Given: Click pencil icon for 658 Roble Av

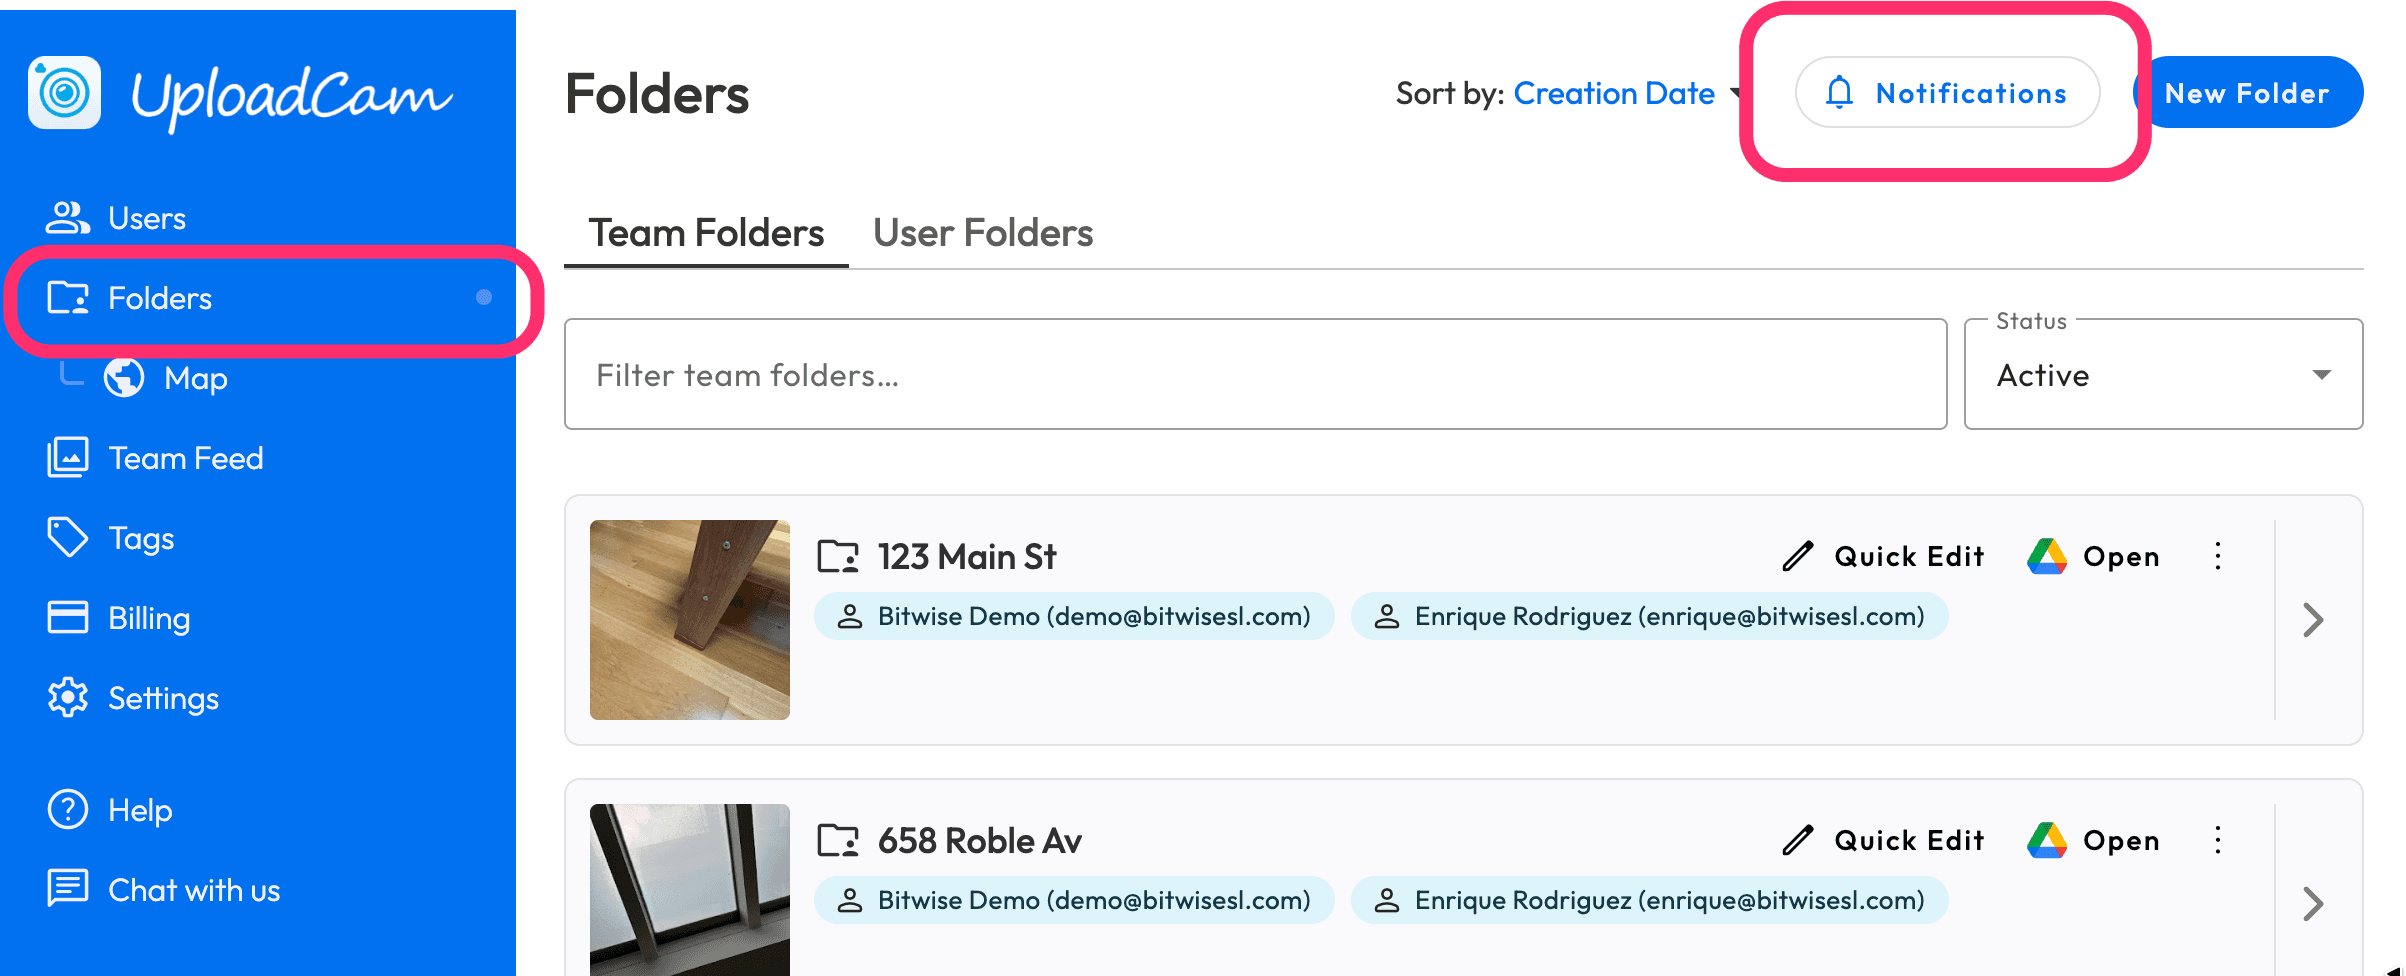Looking at the screenshot, I should [x=1798, y=840].
